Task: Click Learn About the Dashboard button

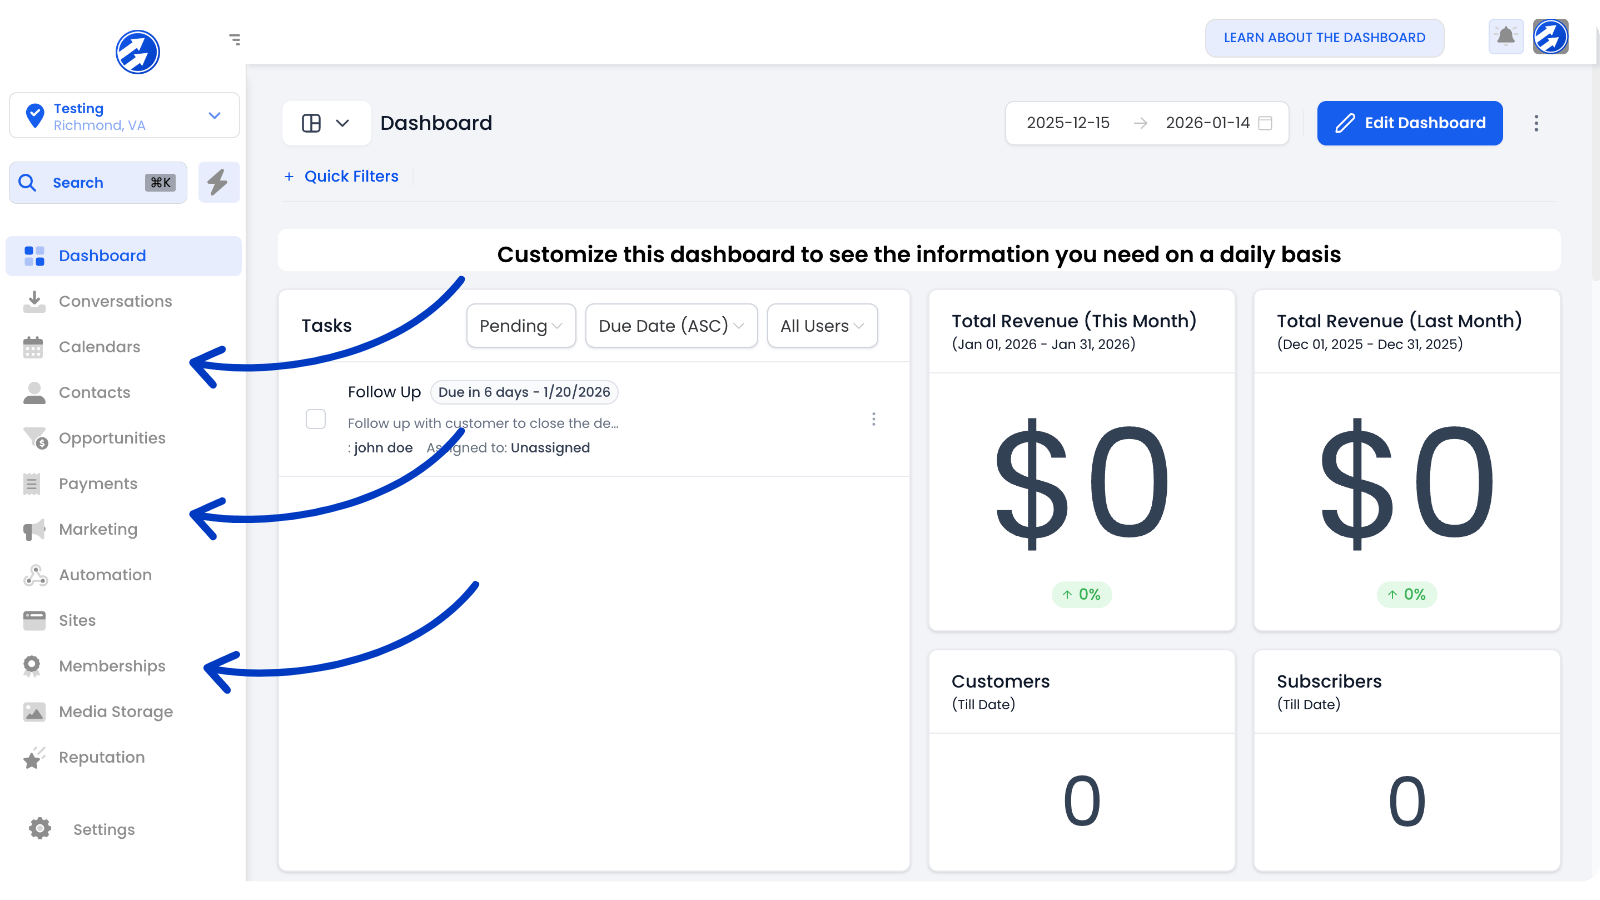Action: tap(1325, 38)
